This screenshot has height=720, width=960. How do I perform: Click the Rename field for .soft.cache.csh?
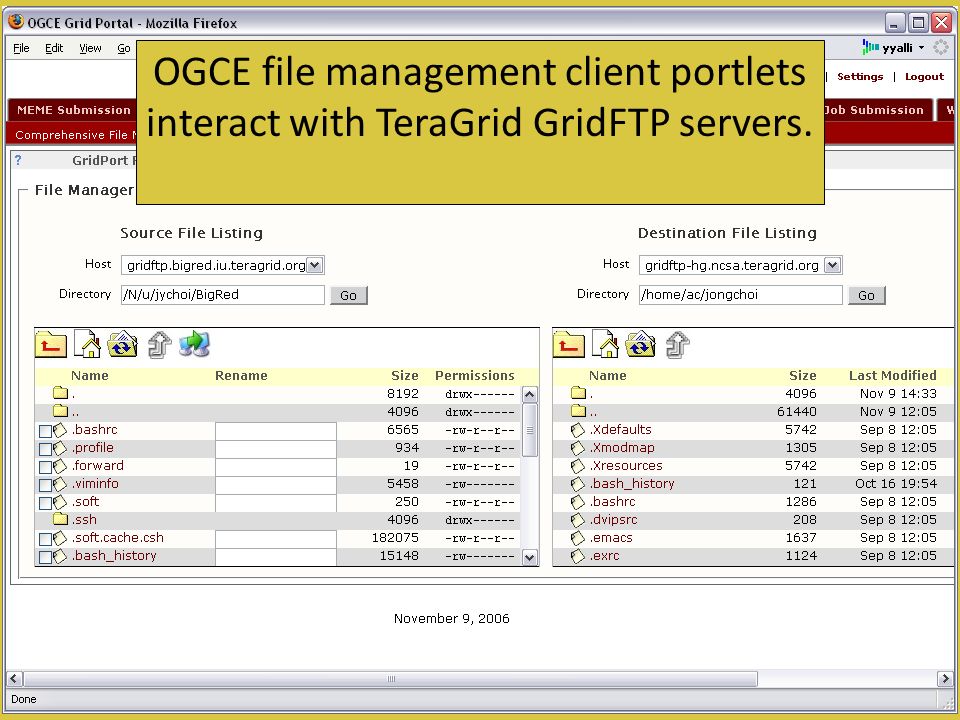click(276, 539)
